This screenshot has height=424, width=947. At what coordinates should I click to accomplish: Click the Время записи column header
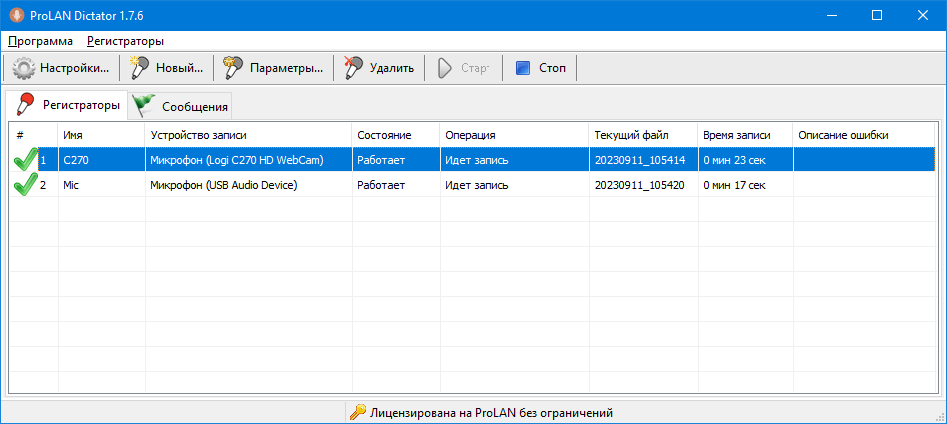point(744,135)
